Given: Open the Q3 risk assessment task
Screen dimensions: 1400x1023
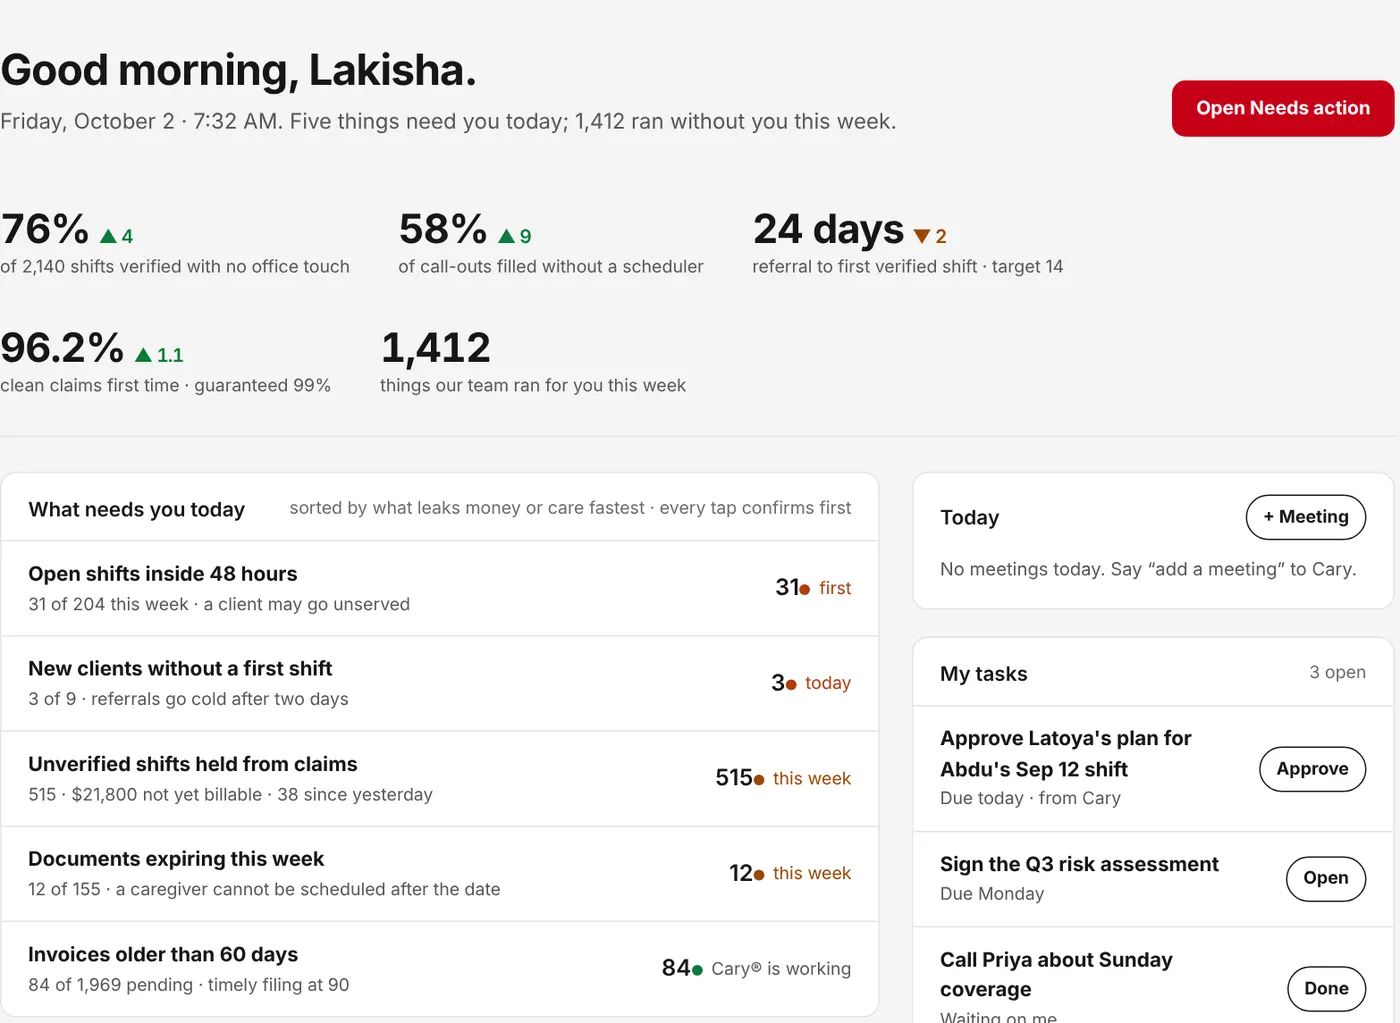Looking at the screenshot, I should [1326, 878].
